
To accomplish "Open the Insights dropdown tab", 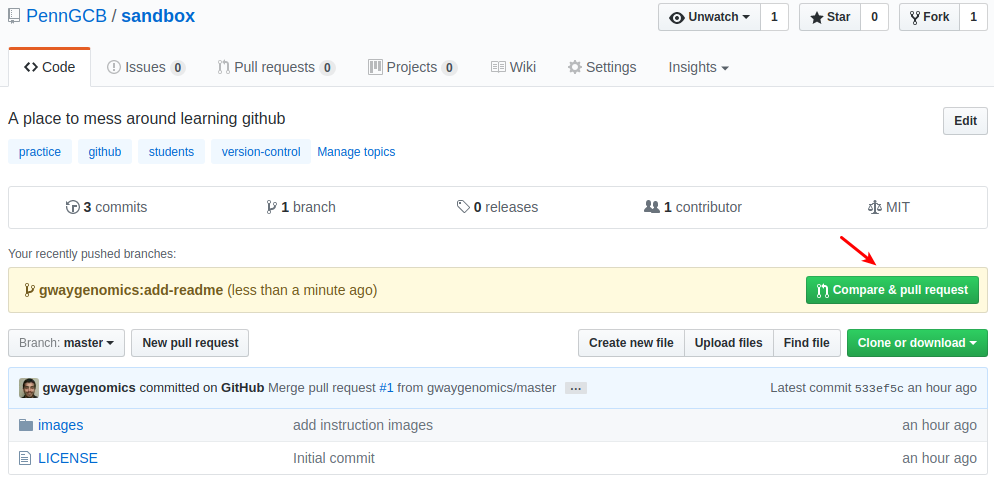I will (698, 67).
